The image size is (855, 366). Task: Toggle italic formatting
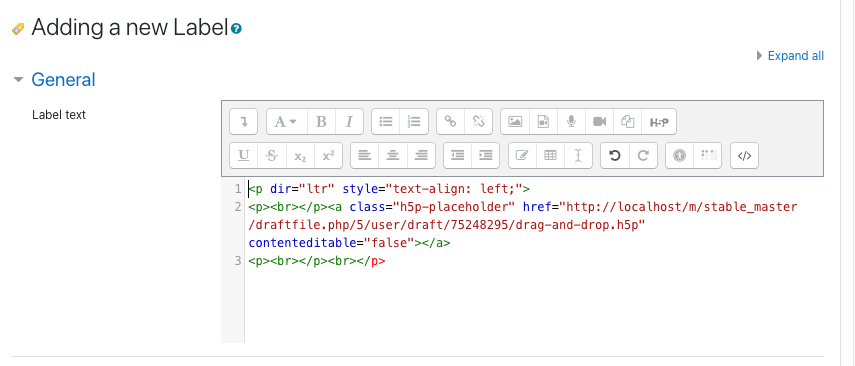click(349, 121)
